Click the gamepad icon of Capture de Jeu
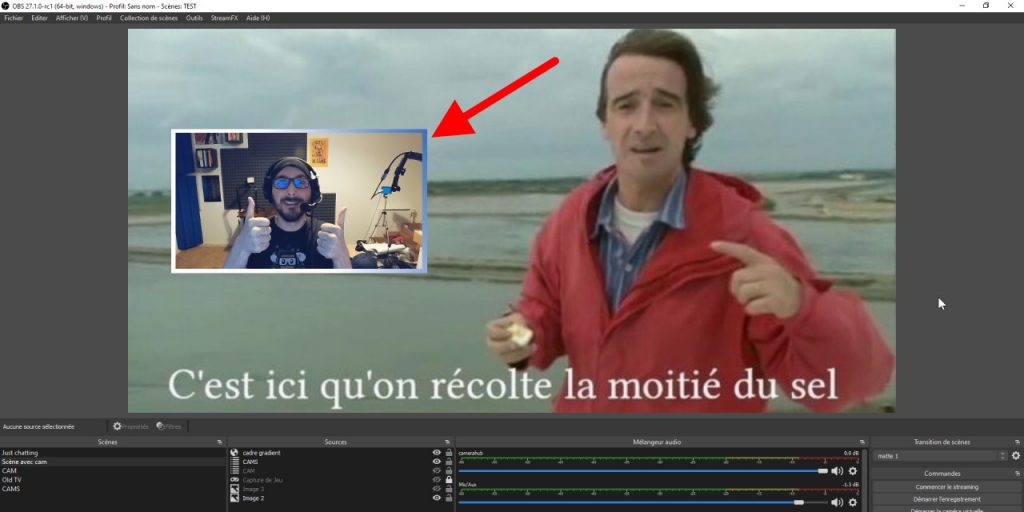1024x512 pixels. click(x=234, y=479)
